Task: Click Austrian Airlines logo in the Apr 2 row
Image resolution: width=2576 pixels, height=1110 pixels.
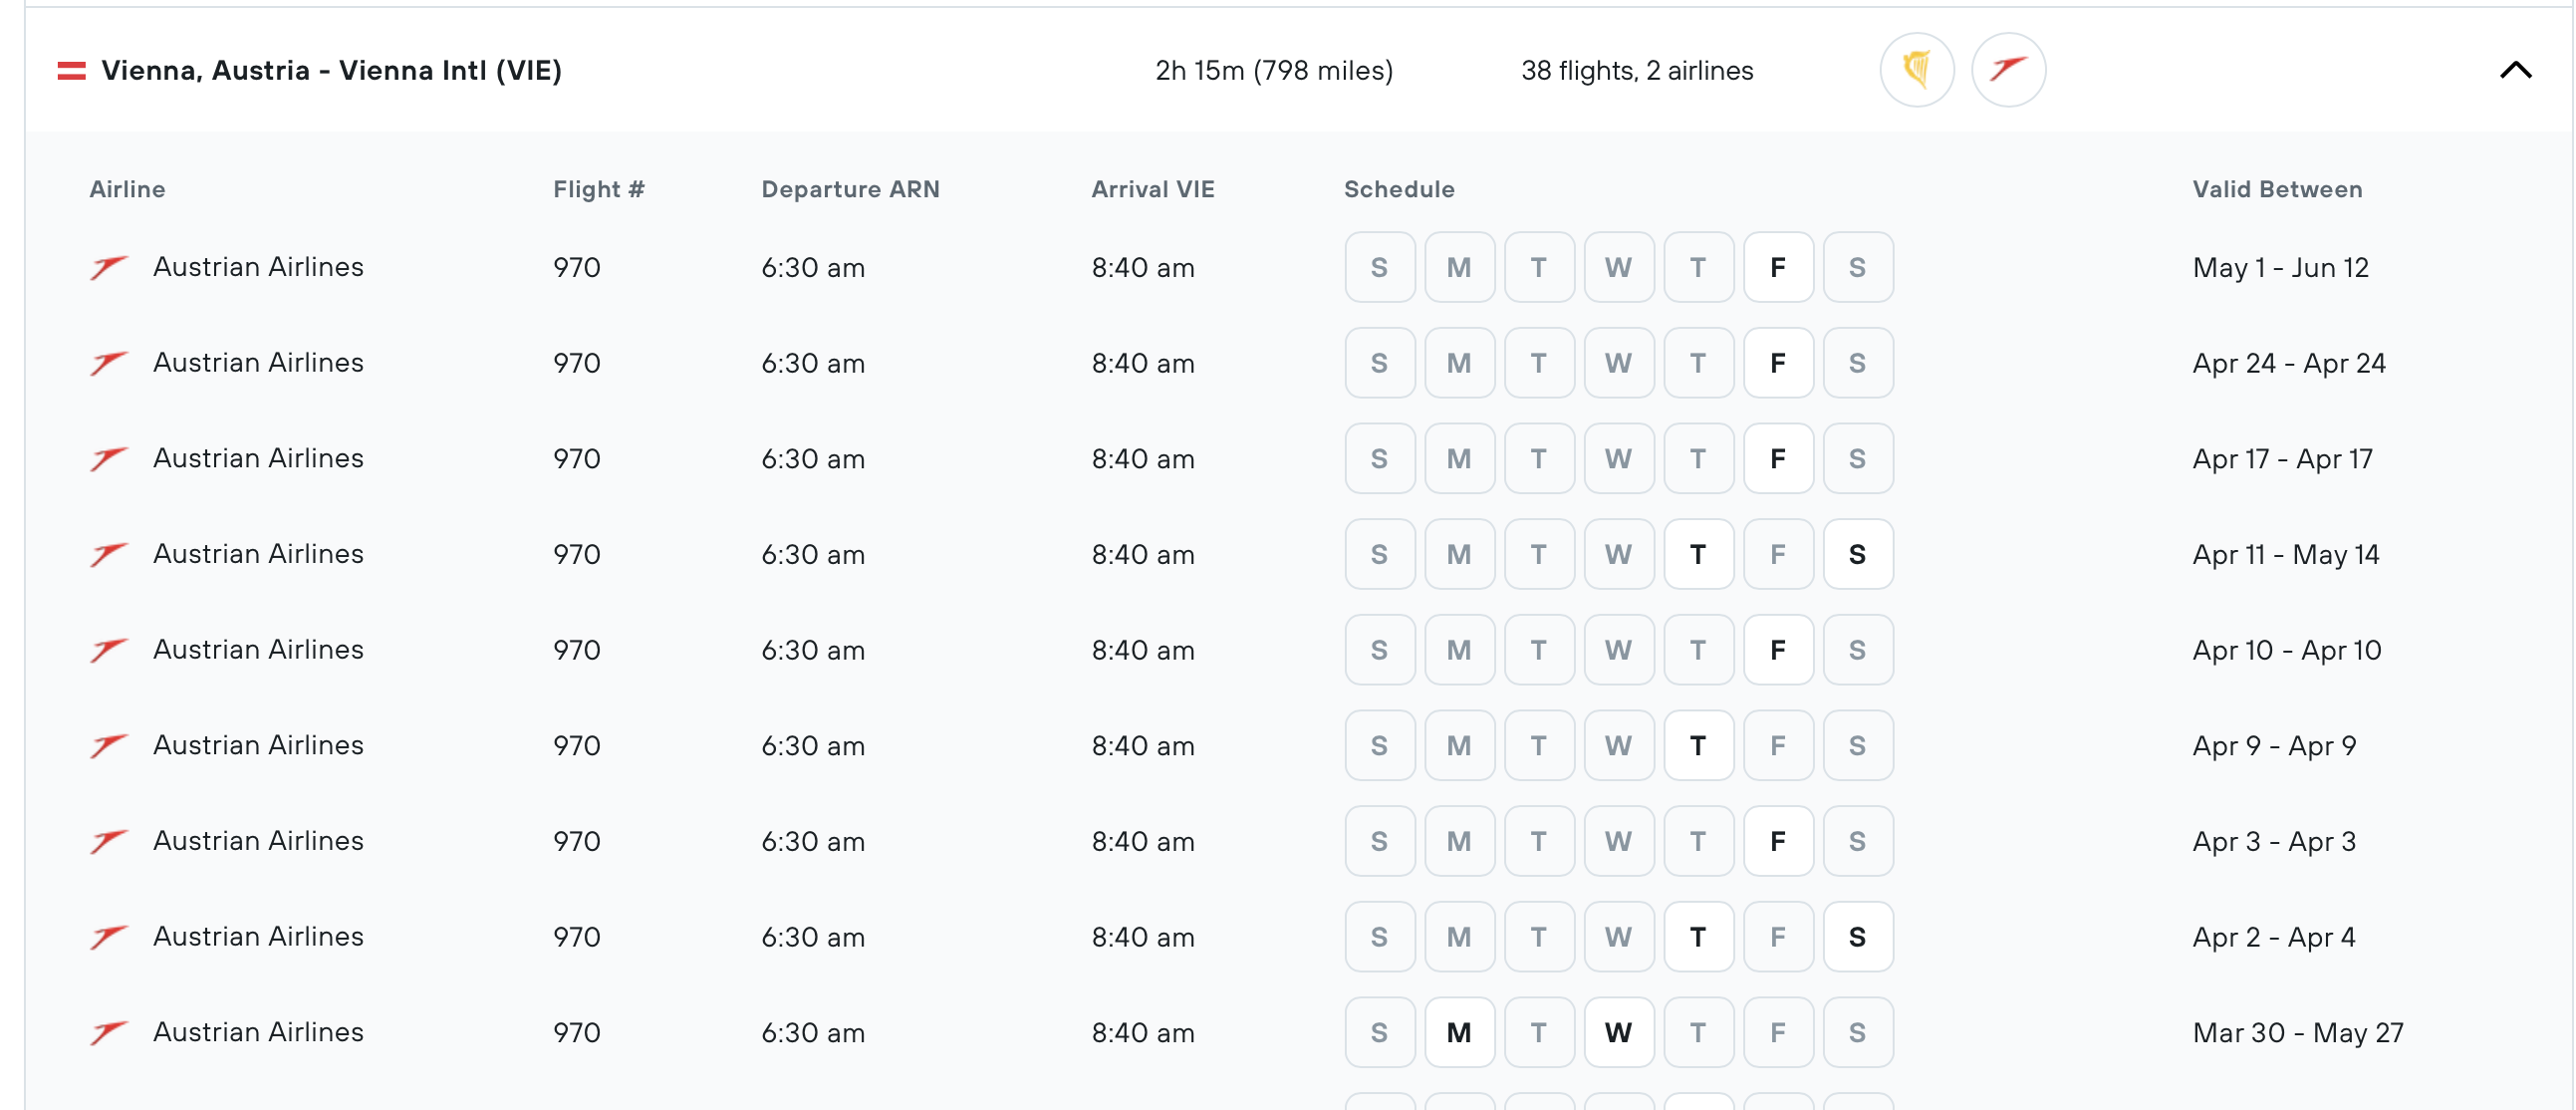Action: [108, 937]
